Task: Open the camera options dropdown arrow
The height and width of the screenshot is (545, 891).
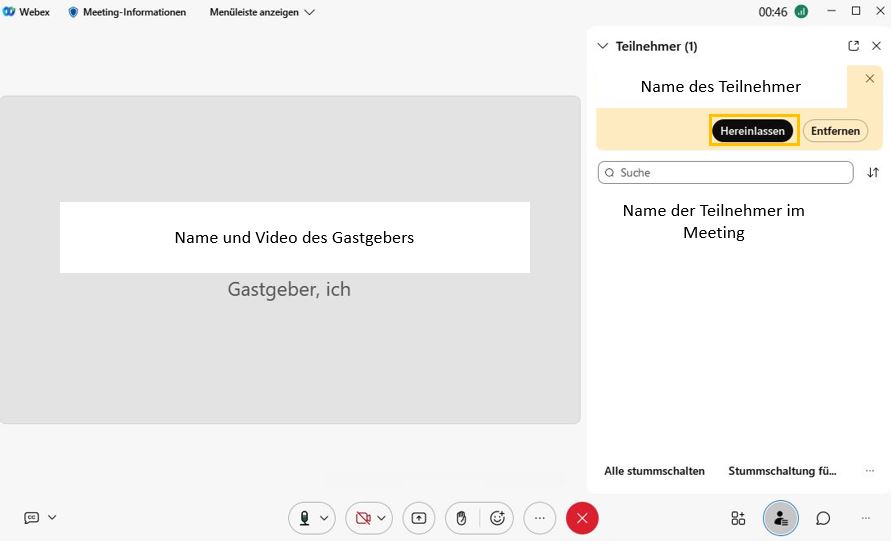Action: point(381,518)
